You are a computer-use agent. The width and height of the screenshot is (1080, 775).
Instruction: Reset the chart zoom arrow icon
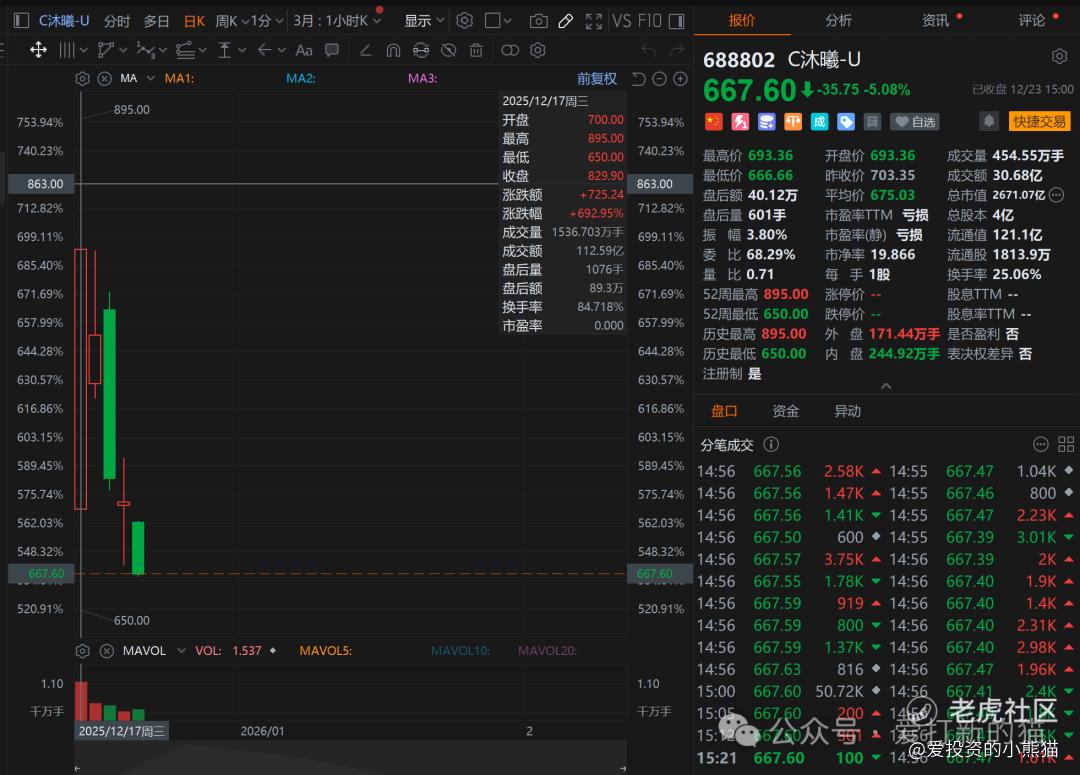tap(638, 79)
